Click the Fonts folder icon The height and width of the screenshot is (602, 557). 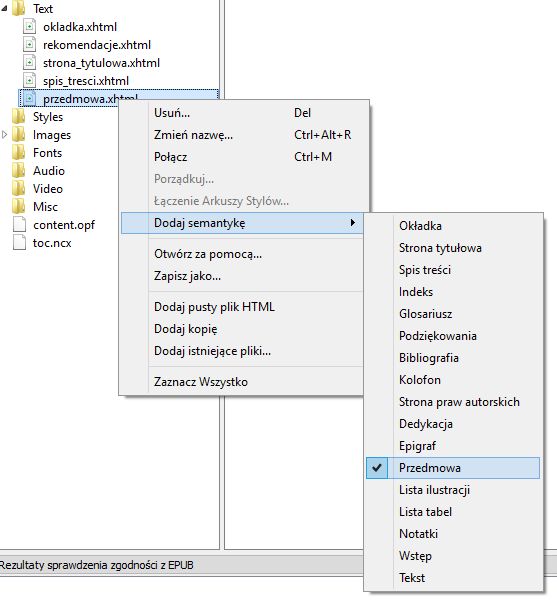(18, 153)
